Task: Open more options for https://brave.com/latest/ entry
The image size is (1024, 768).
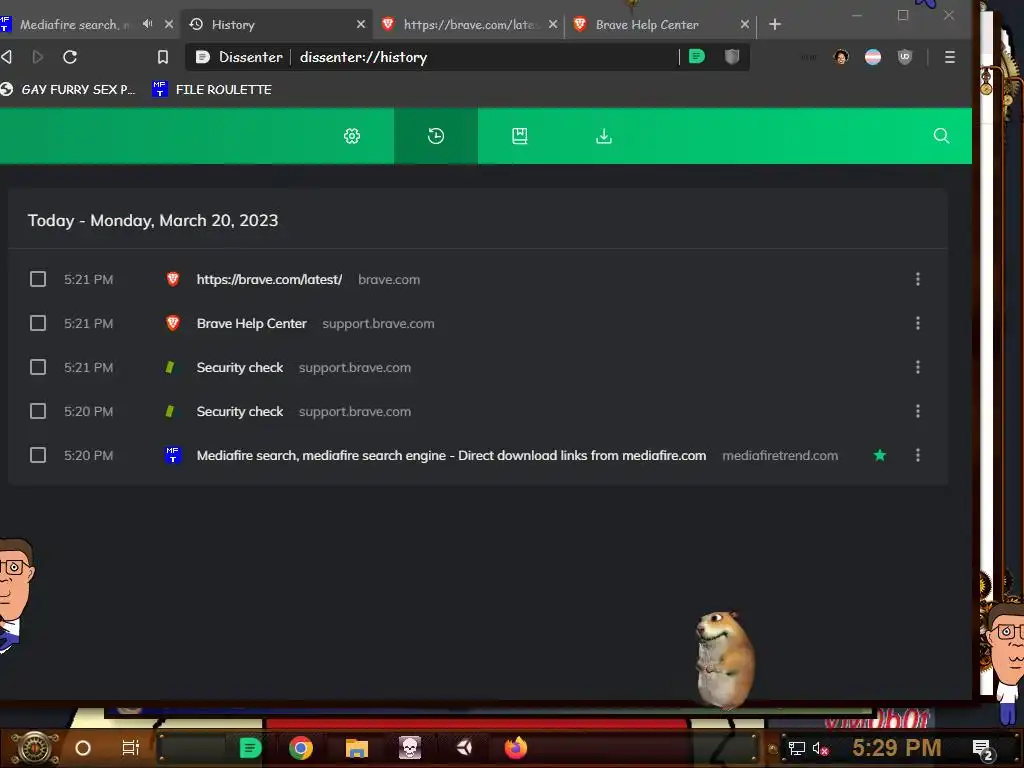Action: 918,280
